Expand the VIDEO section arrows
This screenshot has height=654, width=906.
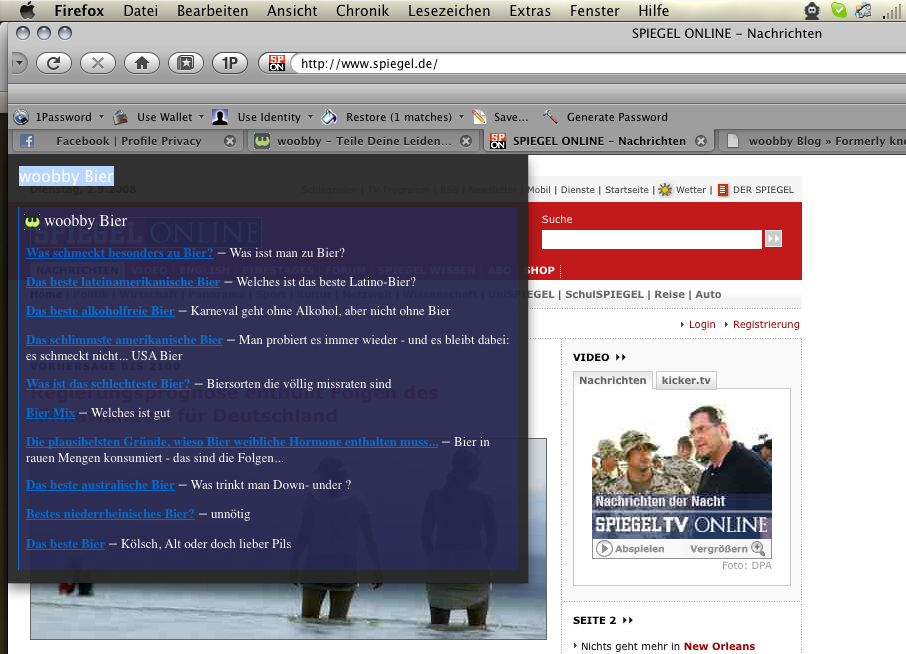[621, 357]
